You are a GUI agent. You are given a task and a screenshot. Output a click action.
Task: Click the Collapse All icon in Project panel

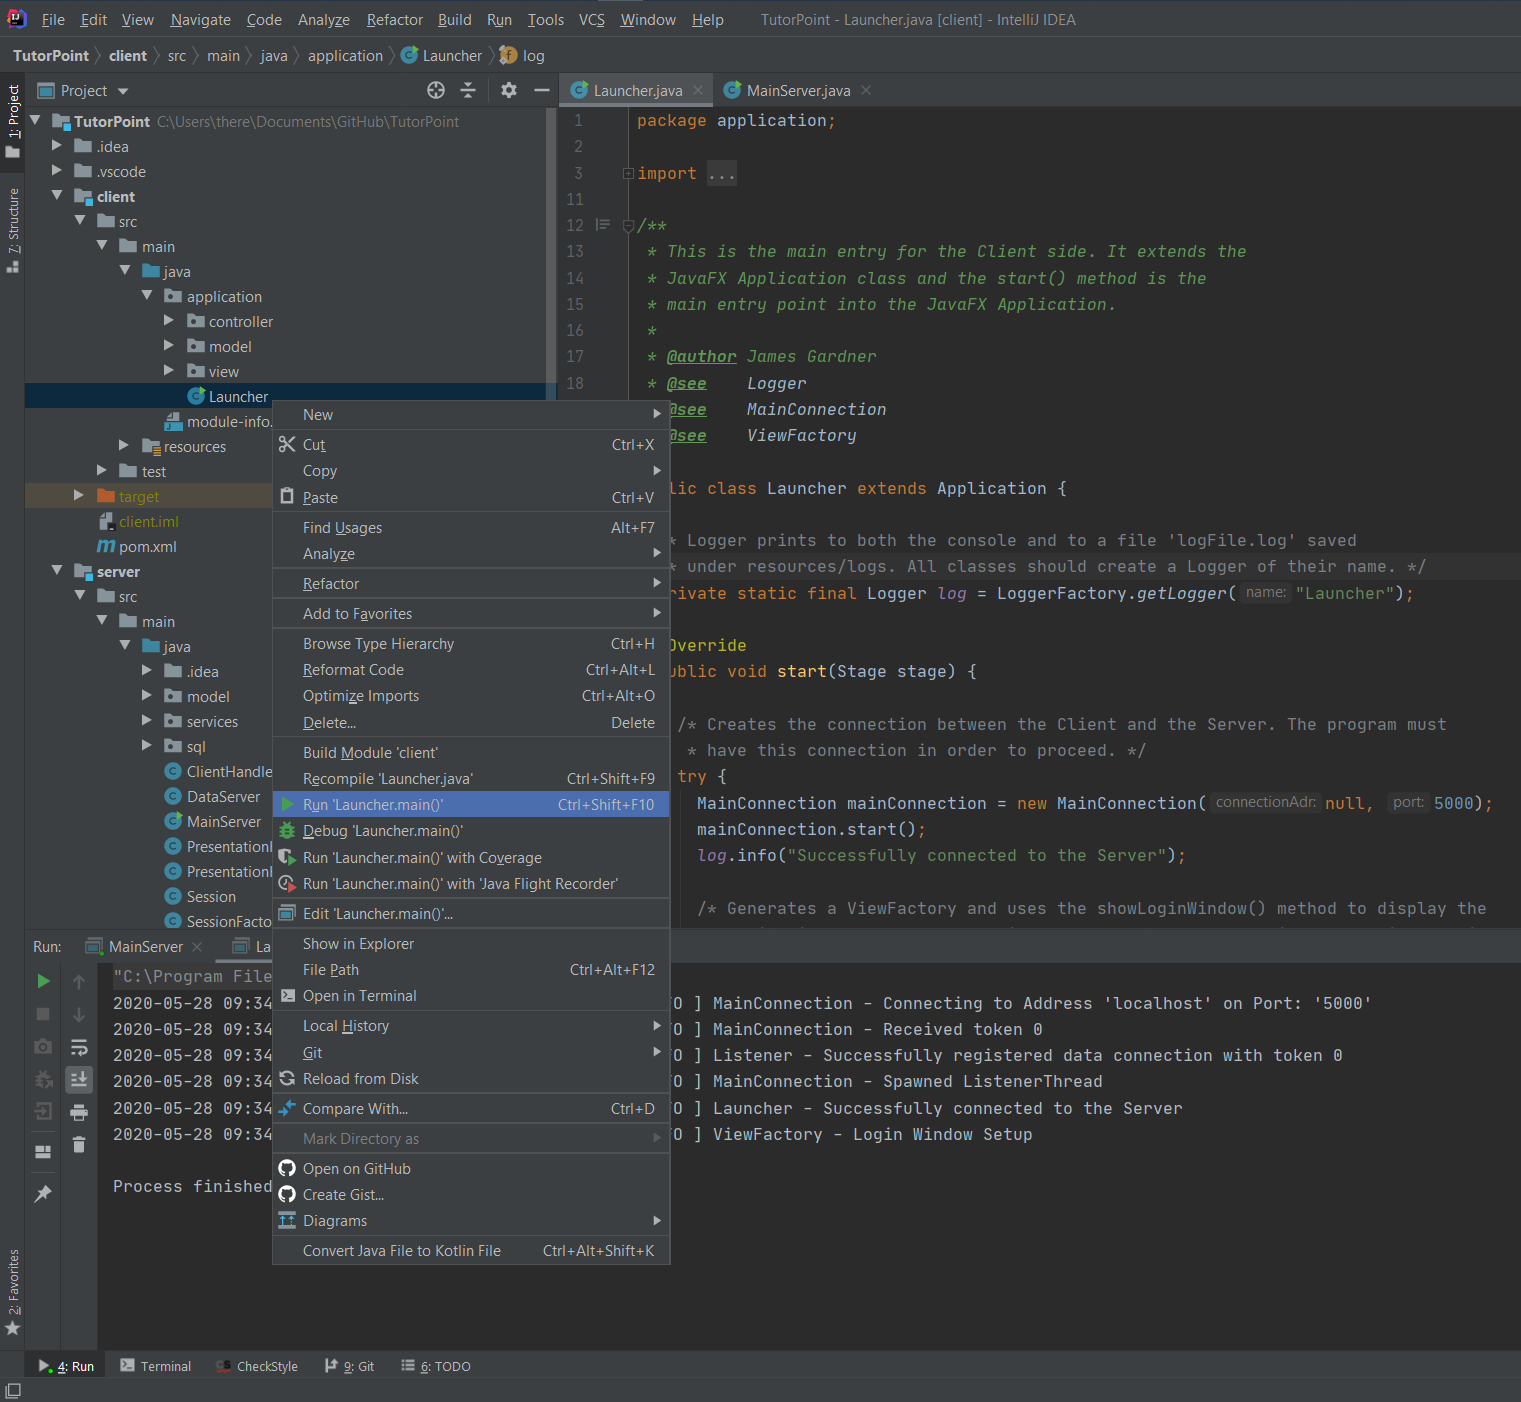(x=467, y=91)
